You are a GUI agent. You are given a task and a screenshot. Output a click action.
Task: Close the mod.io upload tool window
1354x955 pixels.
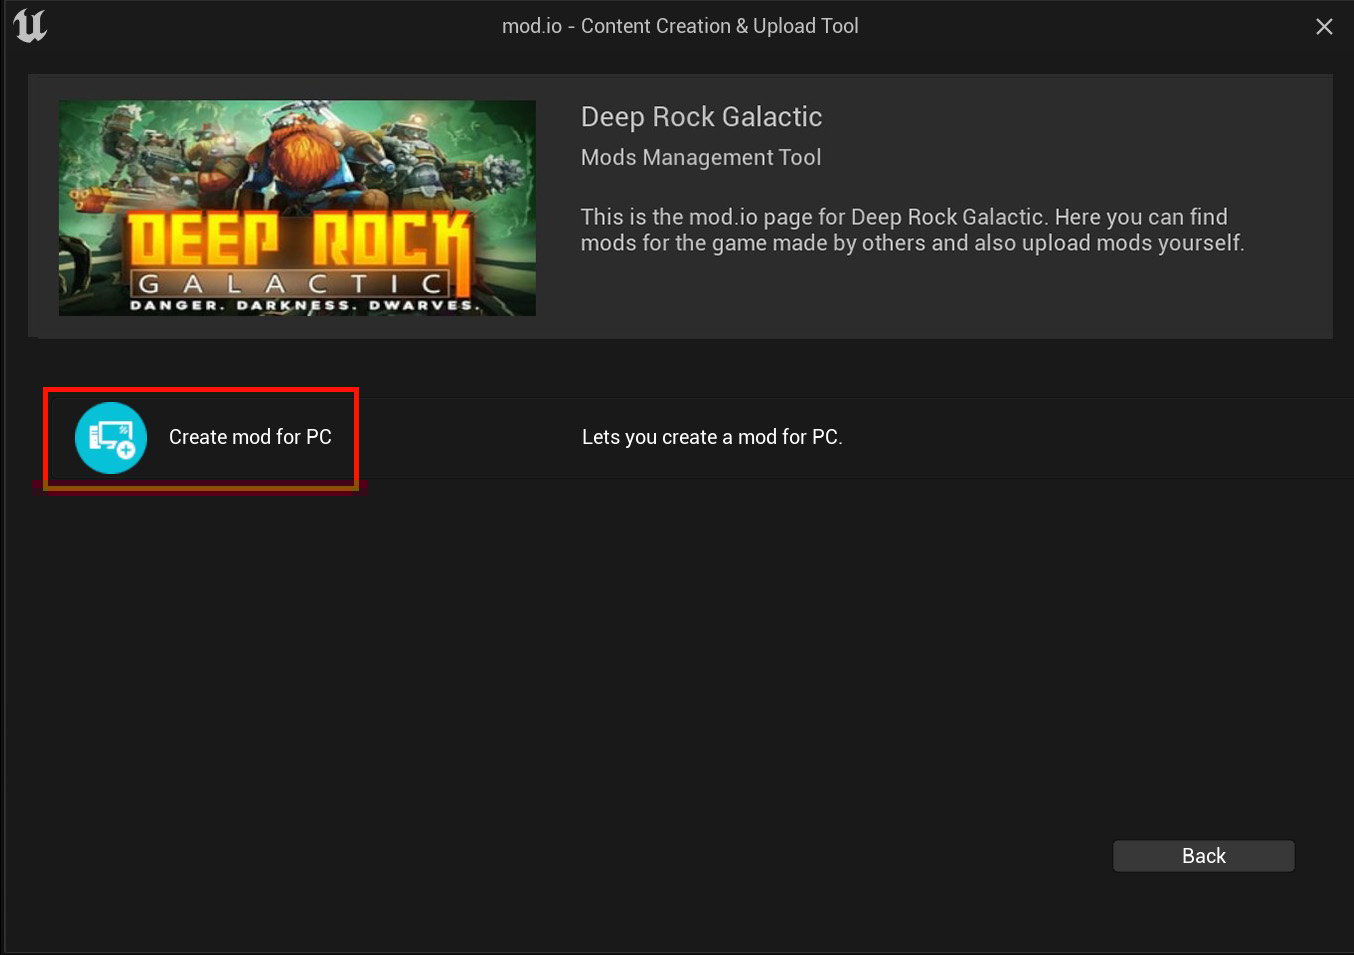(1324, 27)
